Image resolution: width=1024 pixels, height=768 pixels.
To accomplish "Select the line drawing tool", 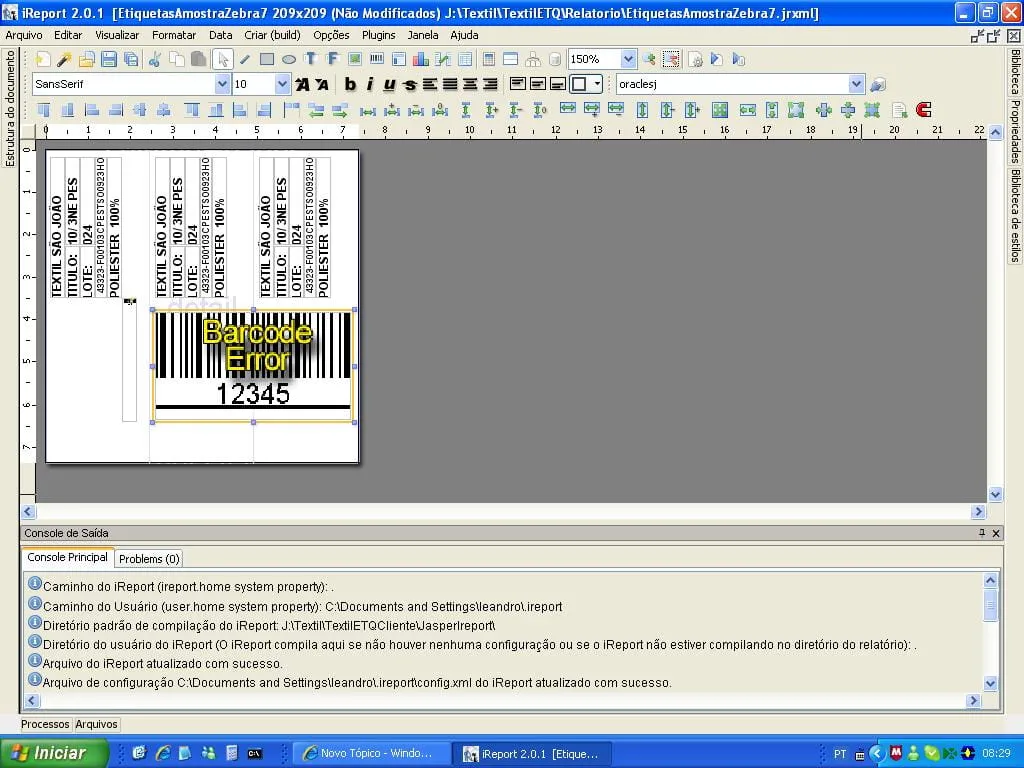I will [245, 60].
